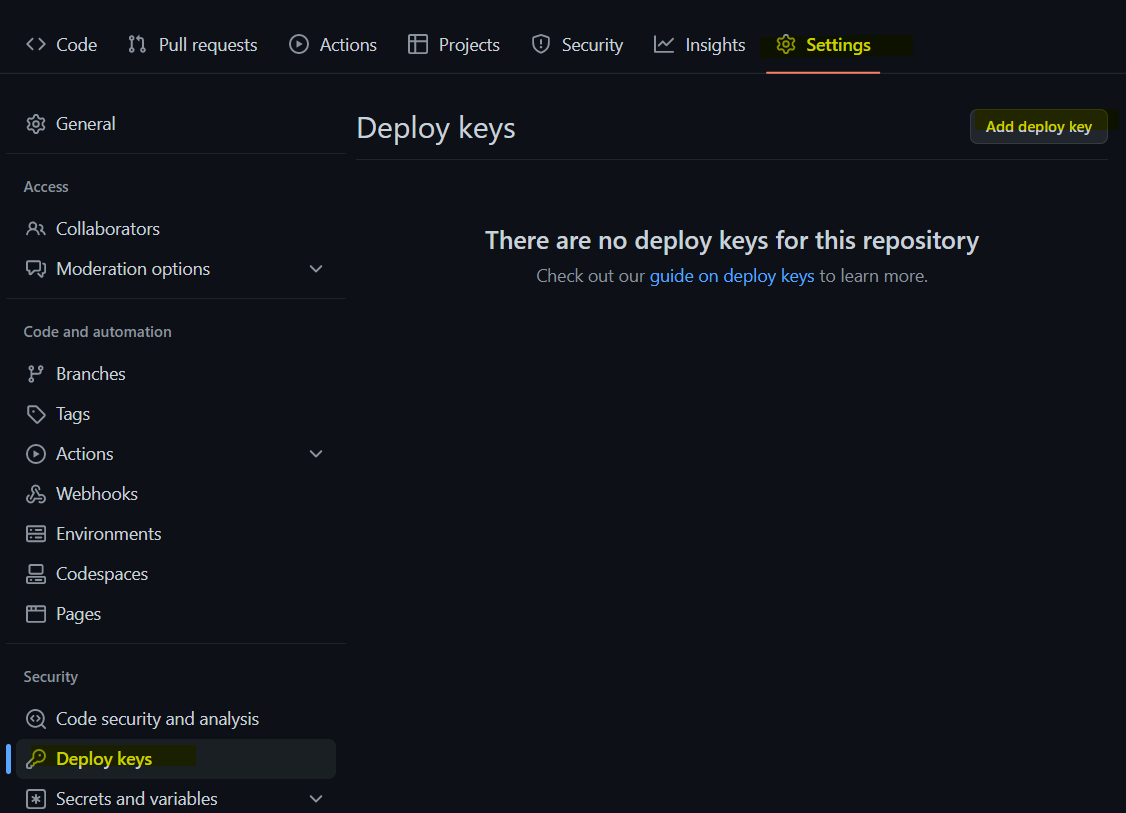Image resolution: width=1126 pixels, height=813 pixels.
Task: Click 'There are no deploy keys' message
Action: tap(732, 241)
